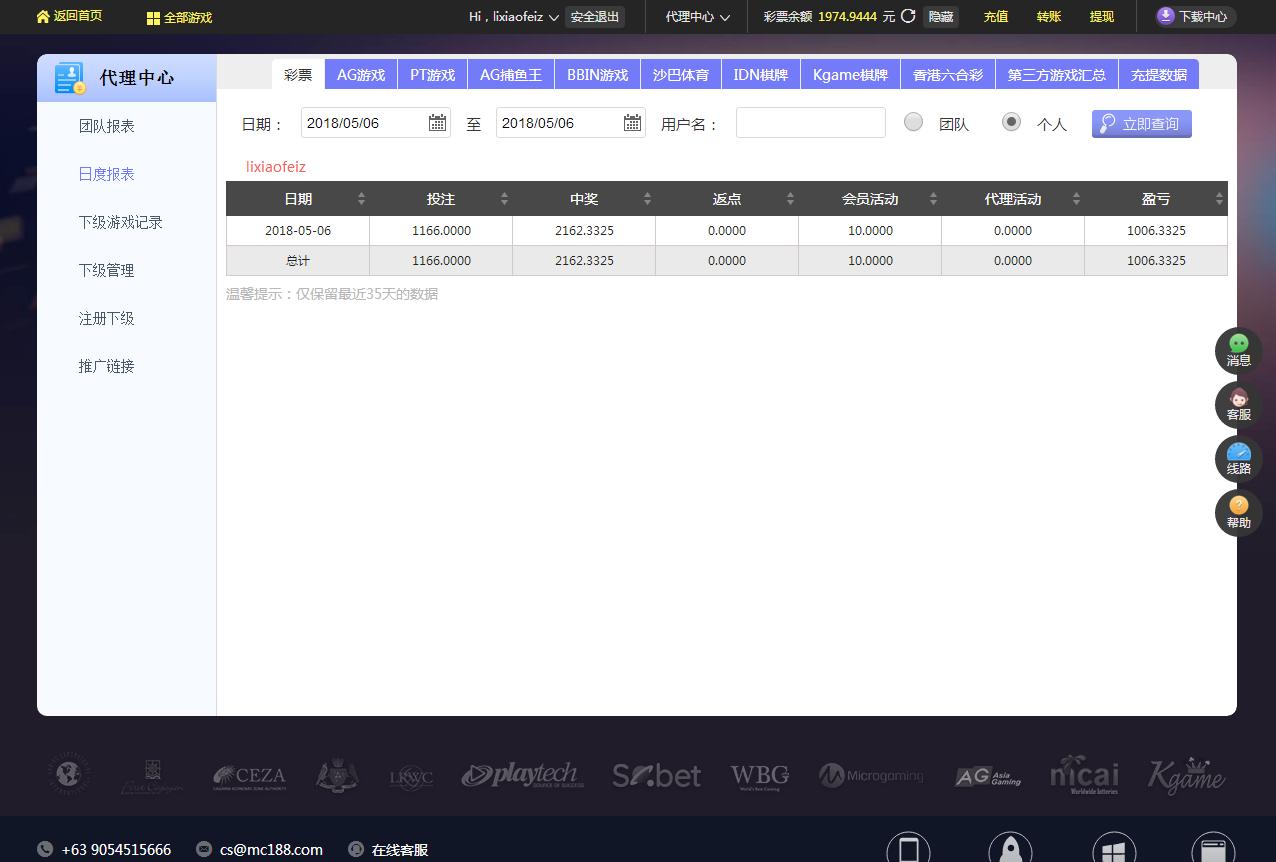Open the 消息 message panel on the right
1276x862 pixels.
tap(1237, 350)
